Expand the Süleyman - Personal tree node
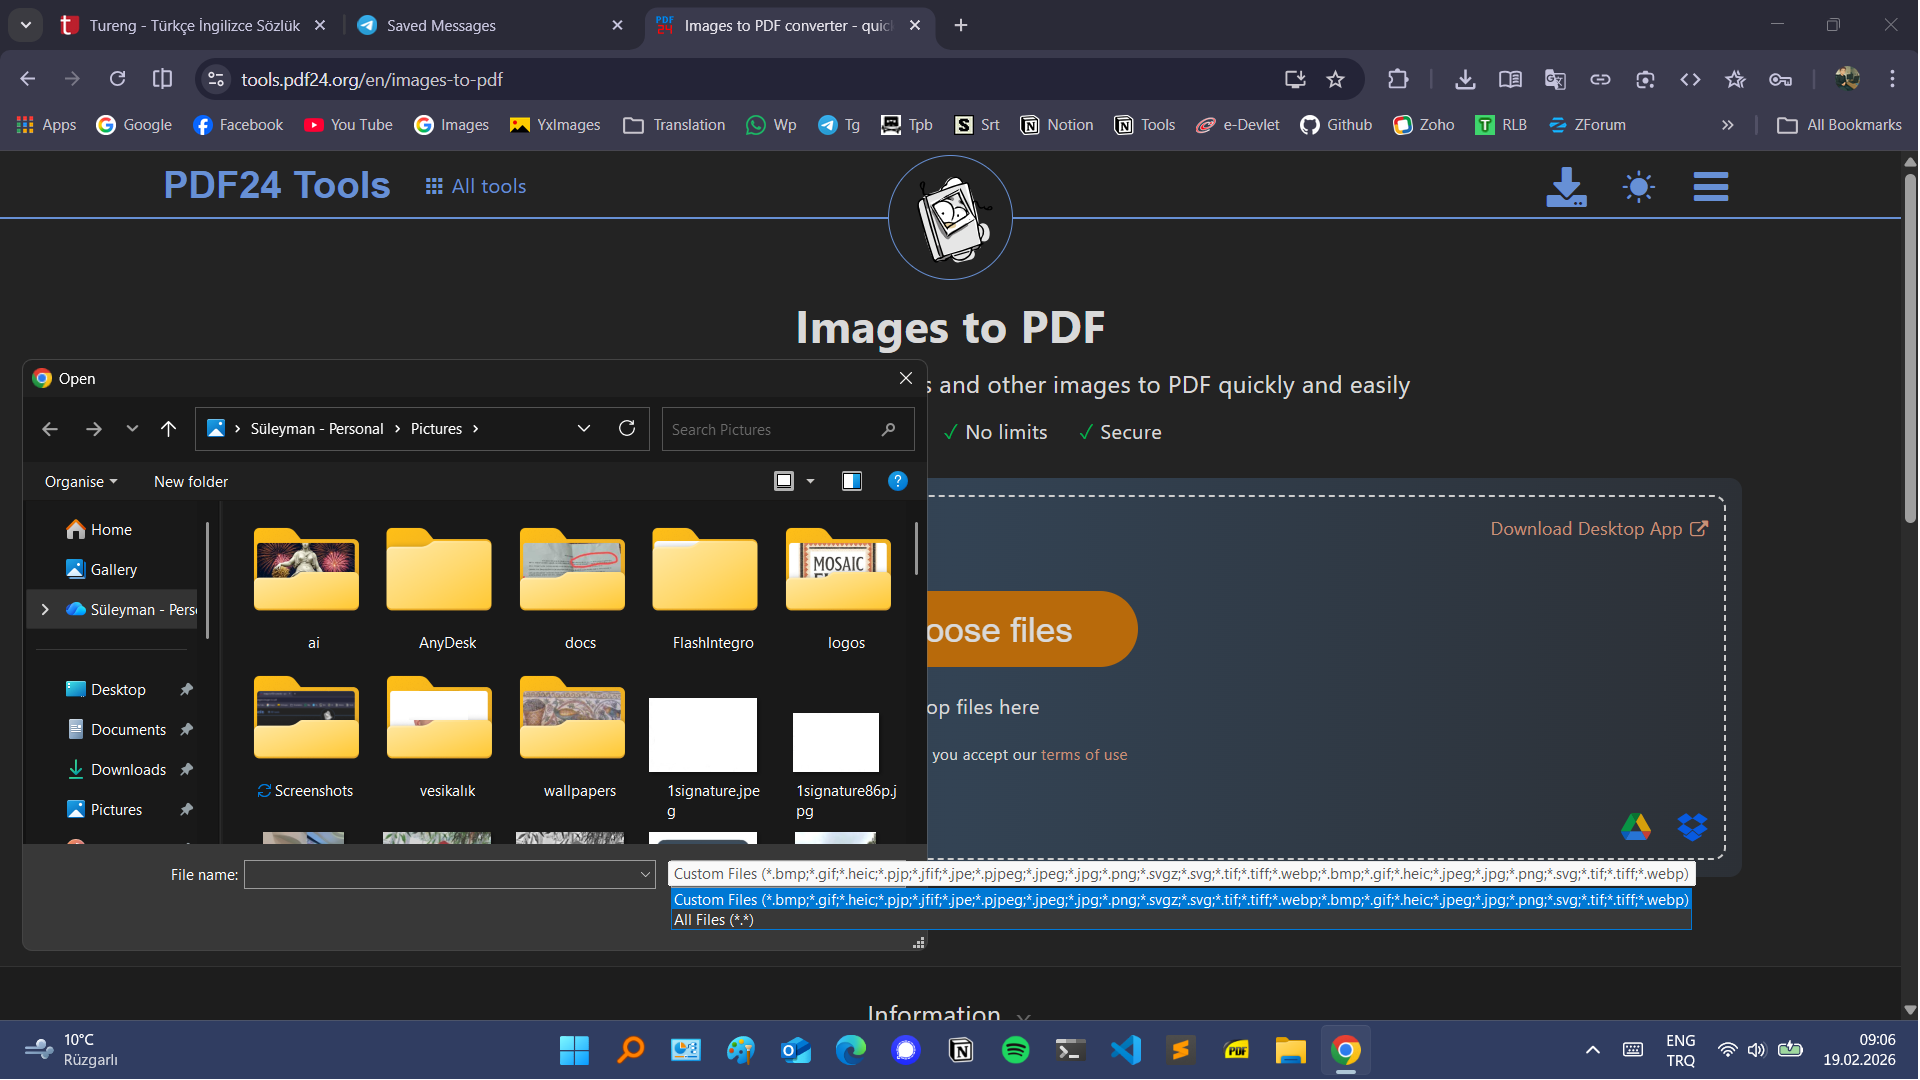This screenshot has height=1080, width=1920. [x=45, y=610]
